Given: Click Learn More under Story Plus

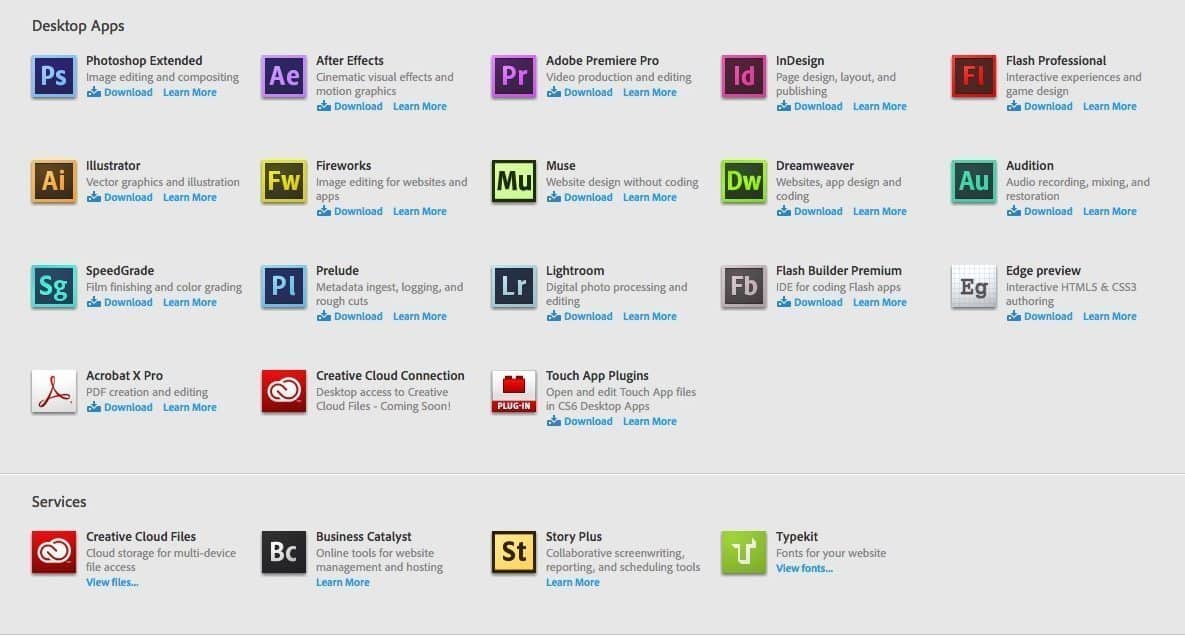Looking at the screenshot, I should coord(573,582).
